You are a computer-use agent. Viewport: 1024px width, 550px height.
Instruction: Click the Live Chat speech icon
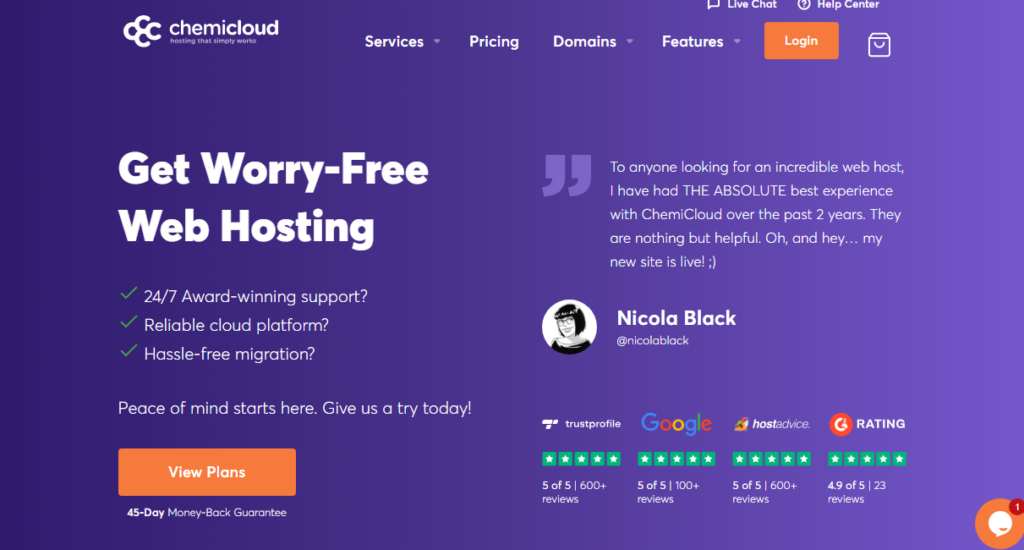(713, 5)
